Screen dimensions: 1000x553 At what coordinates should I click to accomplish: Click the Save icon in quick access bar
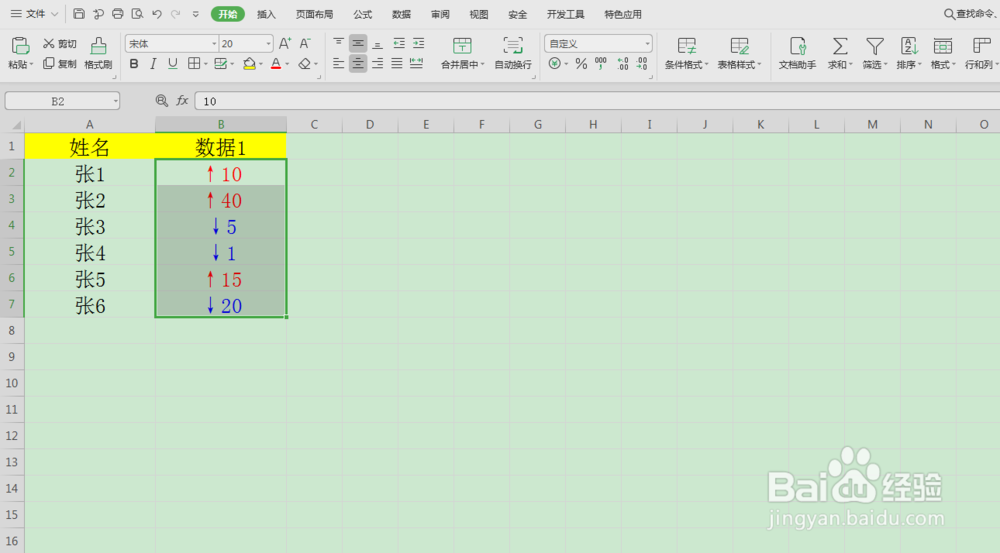pos(79,13)
